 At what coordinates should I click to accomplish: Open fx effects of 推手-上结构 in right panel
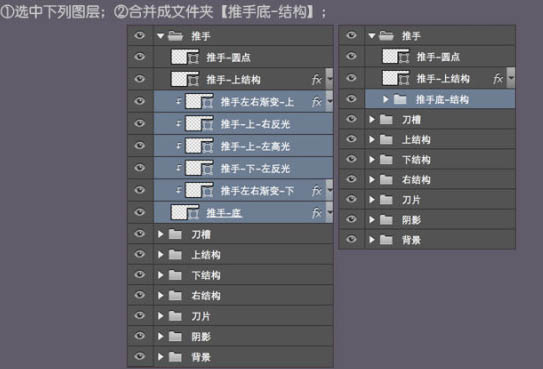coord(498,79)
